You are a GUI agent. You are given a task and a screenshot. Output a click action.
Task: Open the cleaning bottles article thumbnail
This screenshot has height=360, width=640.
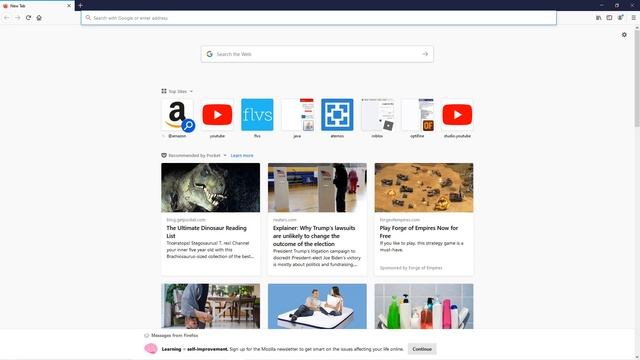(424, 306)
